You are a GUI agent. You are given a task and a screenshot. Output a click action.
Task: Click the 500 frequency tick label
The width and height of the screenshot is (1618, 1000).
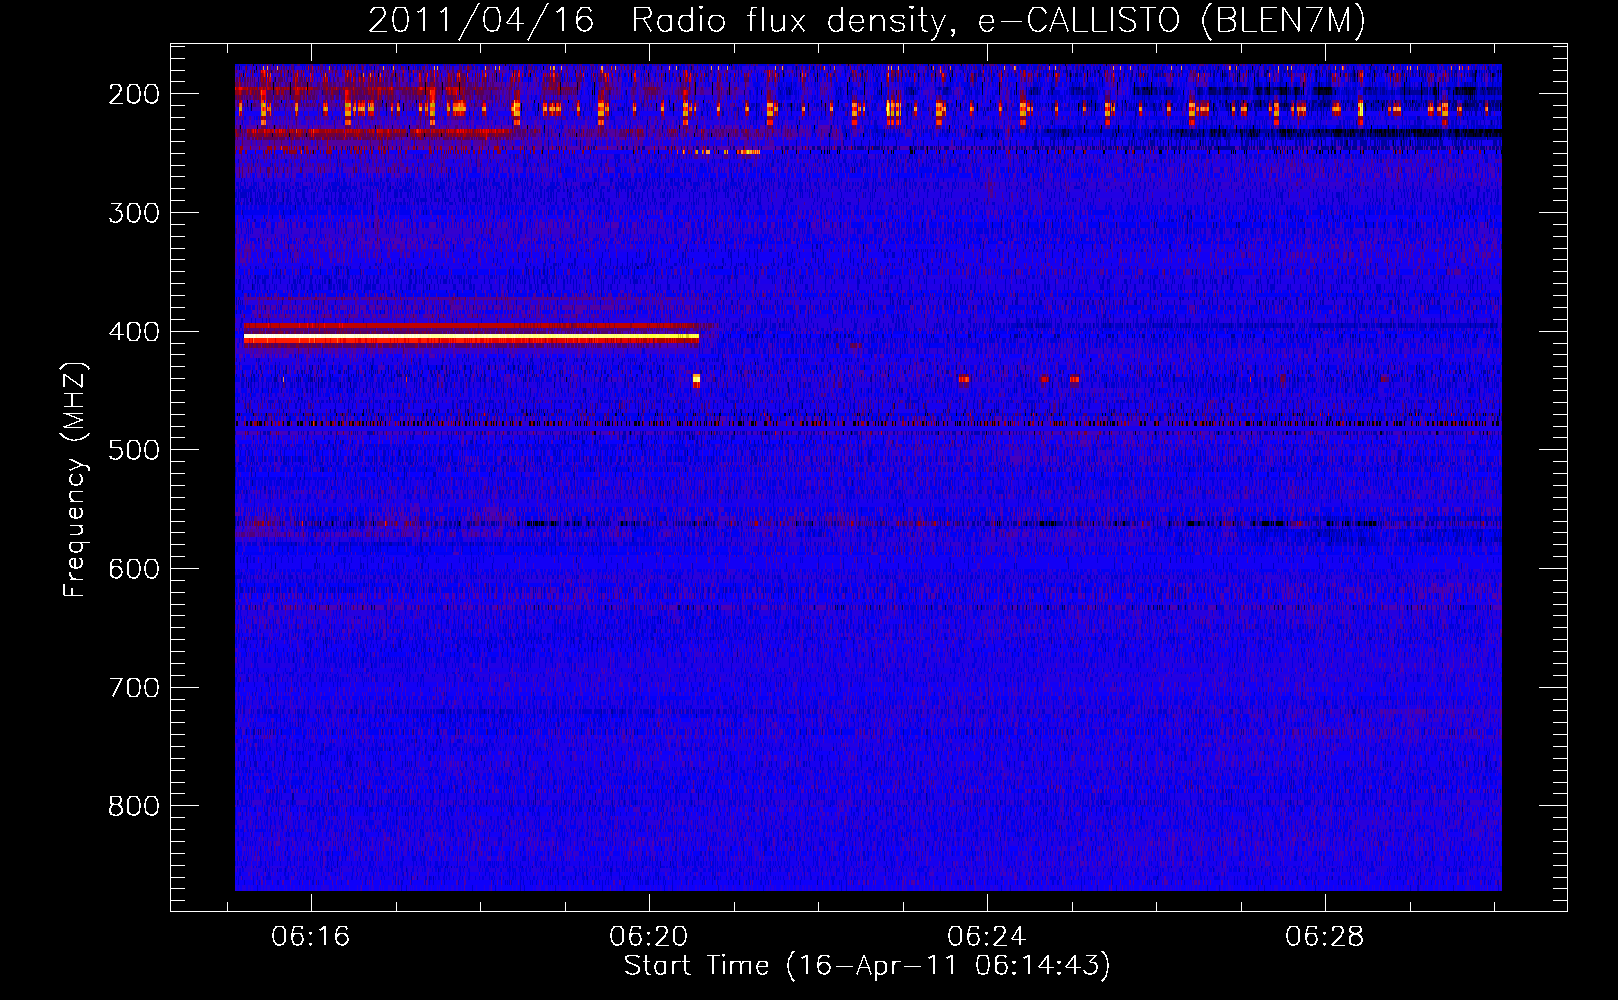pos(134,450)
